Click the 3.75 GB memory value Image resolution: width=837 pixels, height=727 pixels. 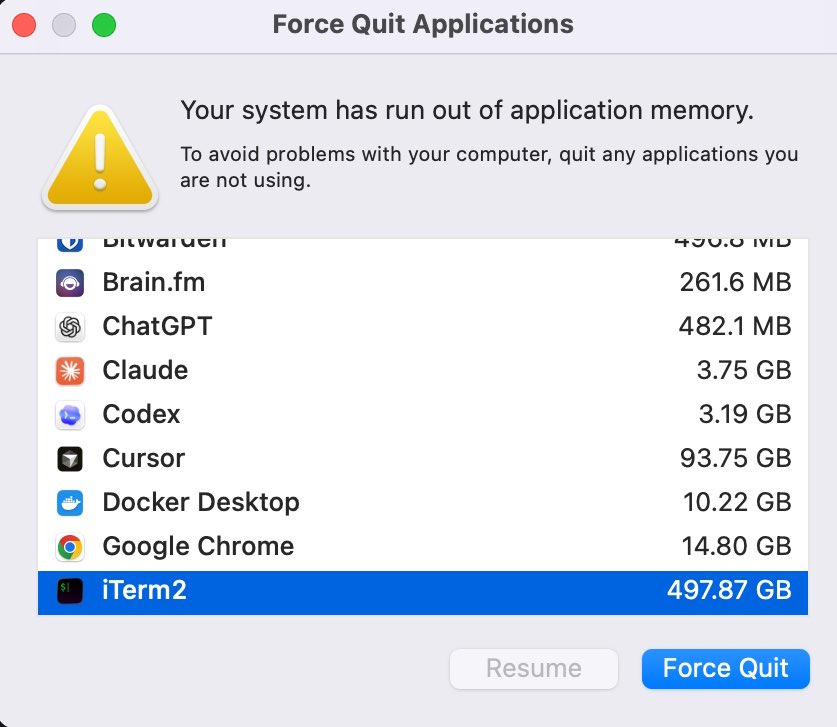(744, 370)
